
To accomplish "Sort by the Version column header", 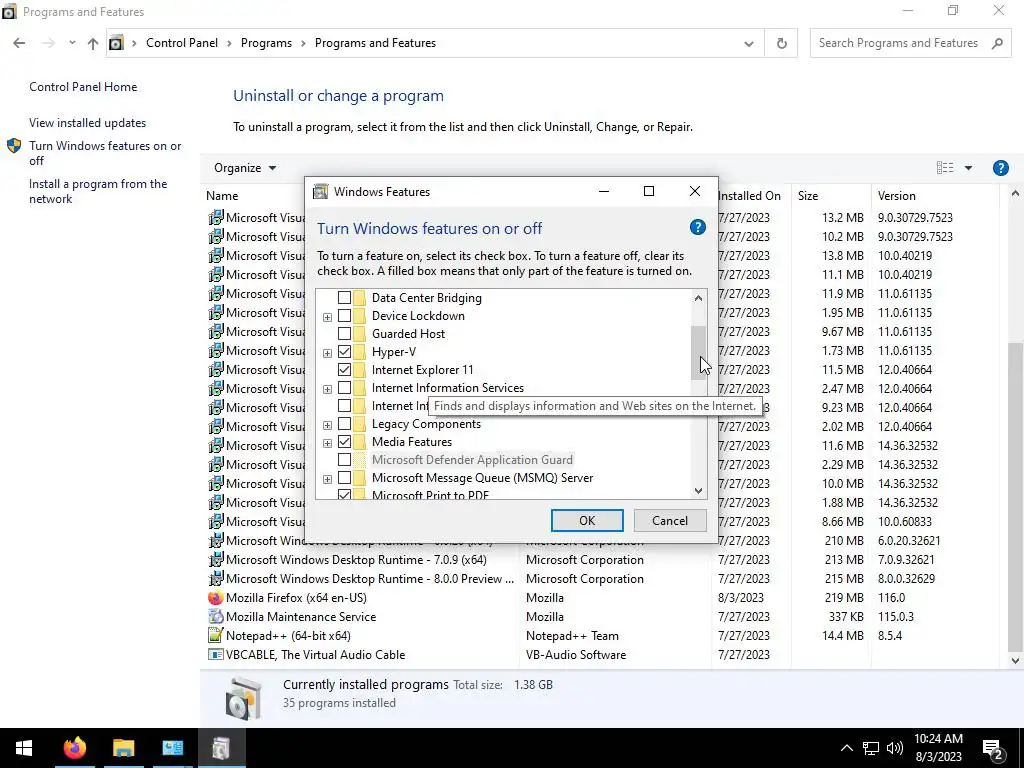I will point(896,196).
